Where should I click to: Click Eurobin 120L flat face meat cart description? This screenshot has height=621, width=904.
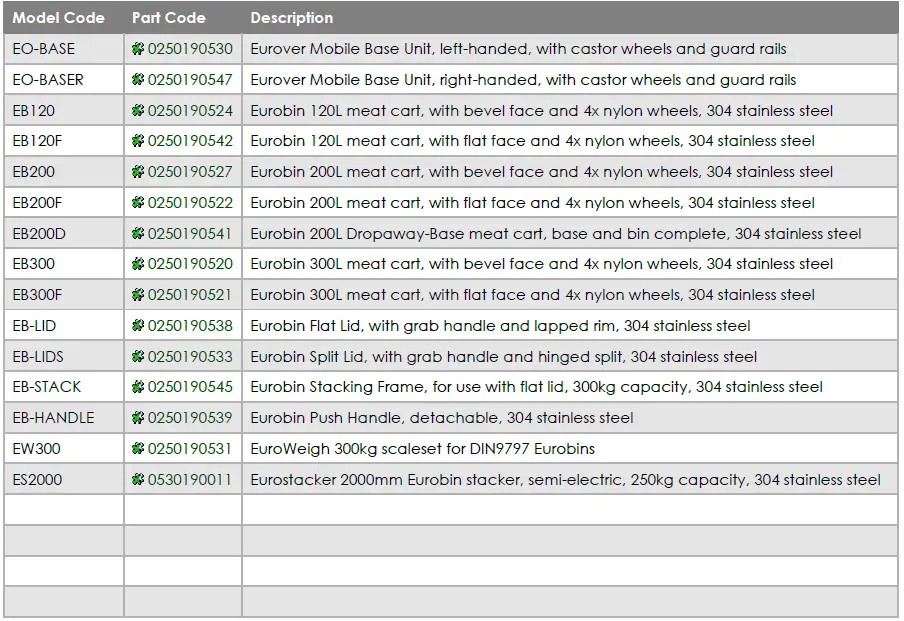click(532, 141)
